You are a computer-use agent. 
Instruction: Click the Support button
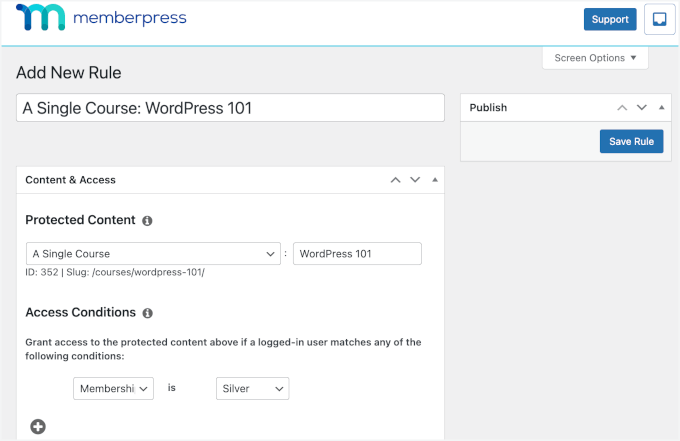610,19
